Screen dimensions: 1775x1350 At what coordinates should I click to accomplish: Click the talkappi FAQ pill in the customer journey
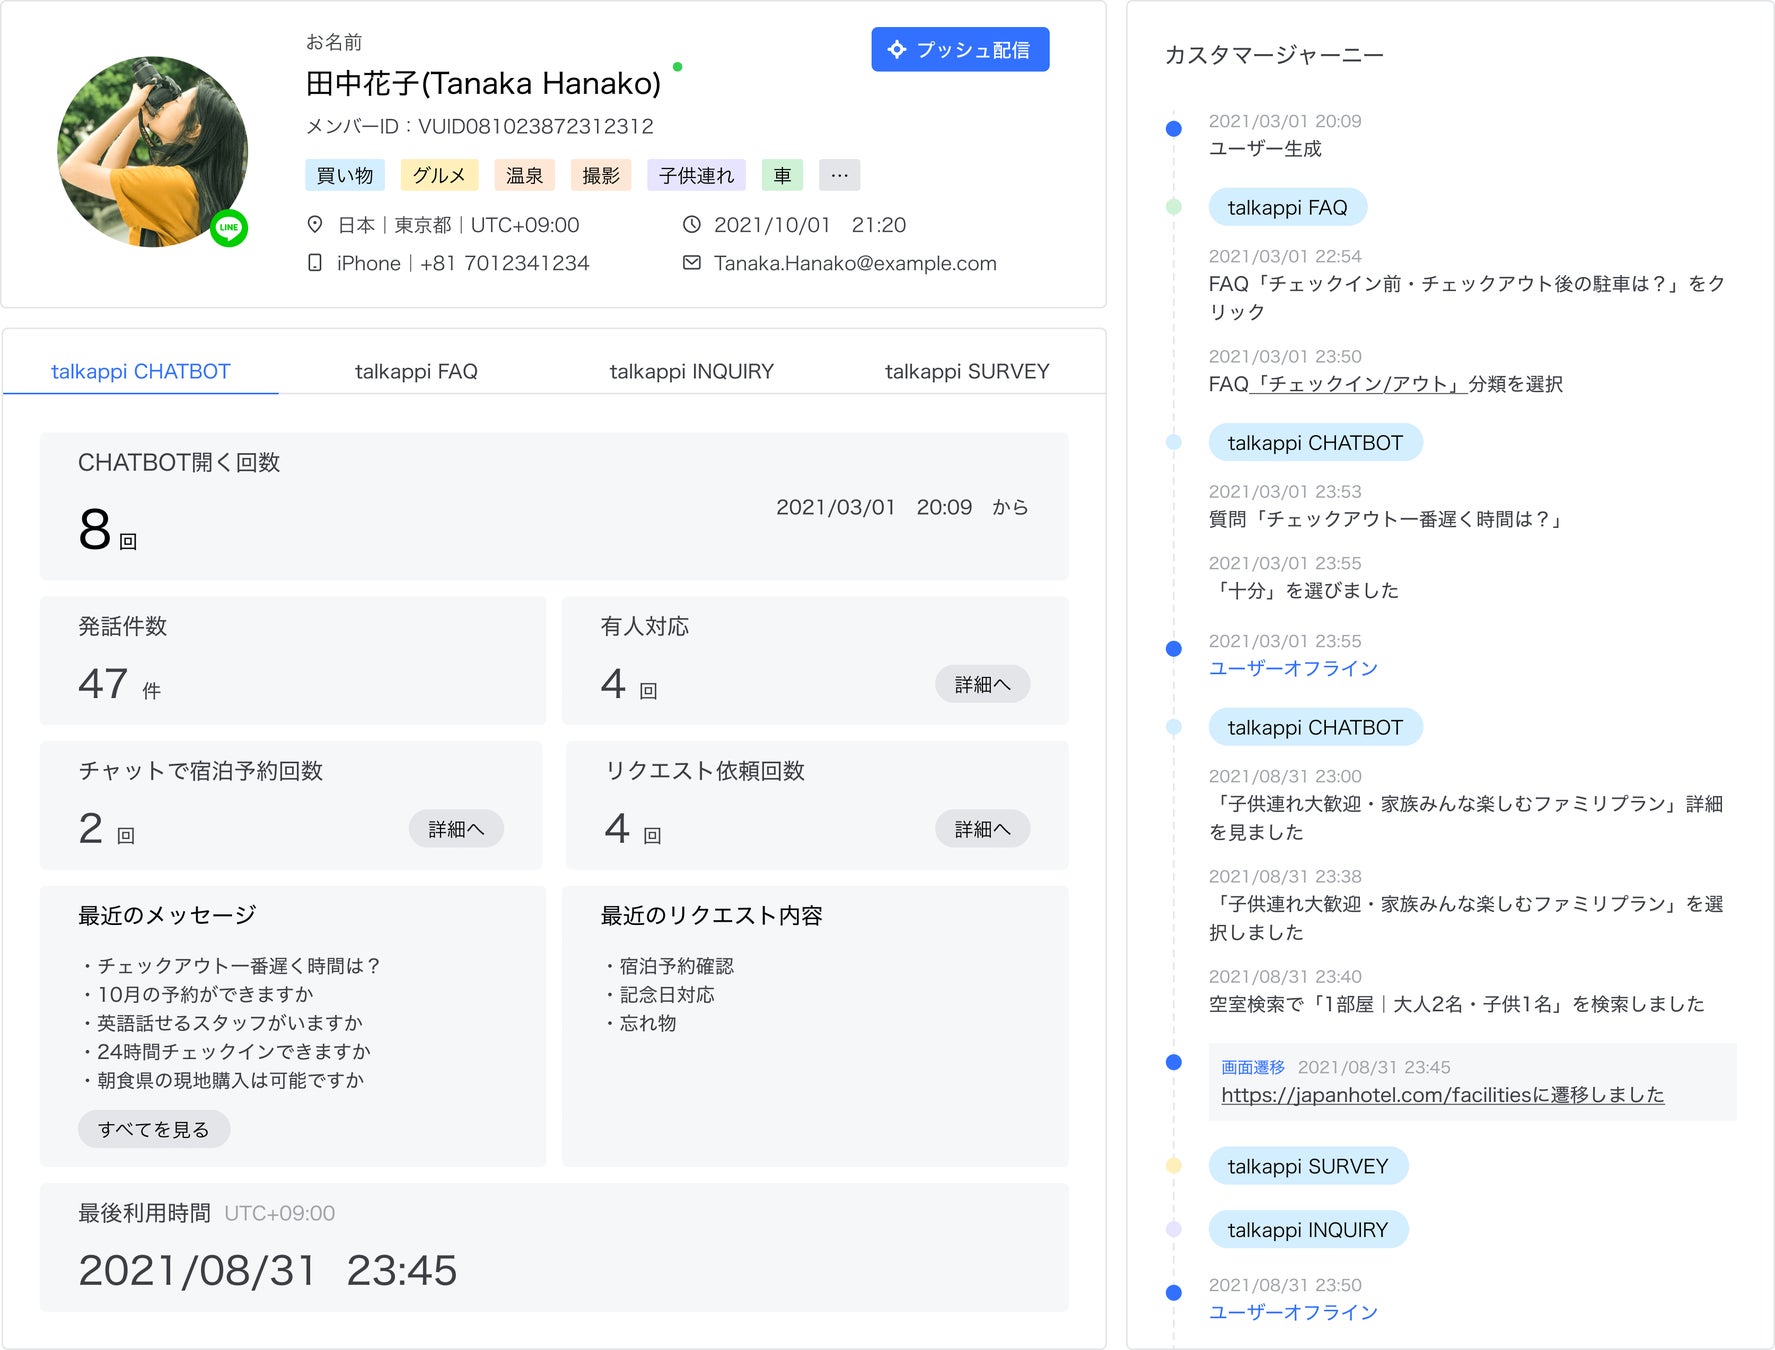click(1288, 207)
